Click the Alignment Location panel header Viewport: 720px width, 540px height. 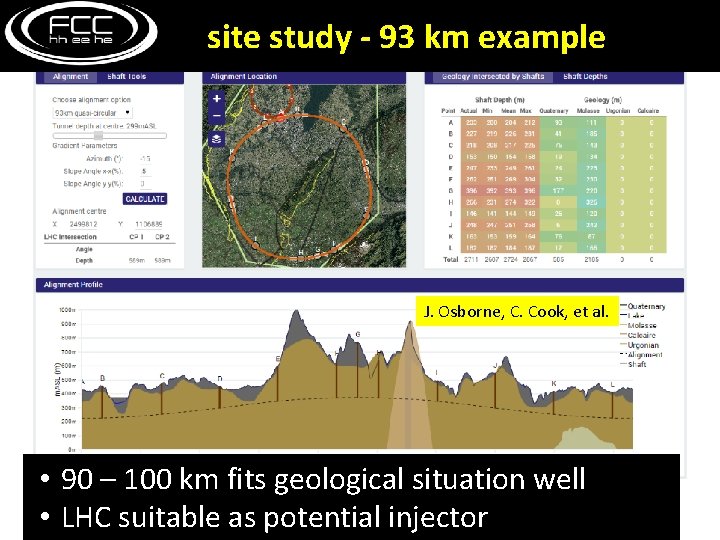[x=304, y=77]
